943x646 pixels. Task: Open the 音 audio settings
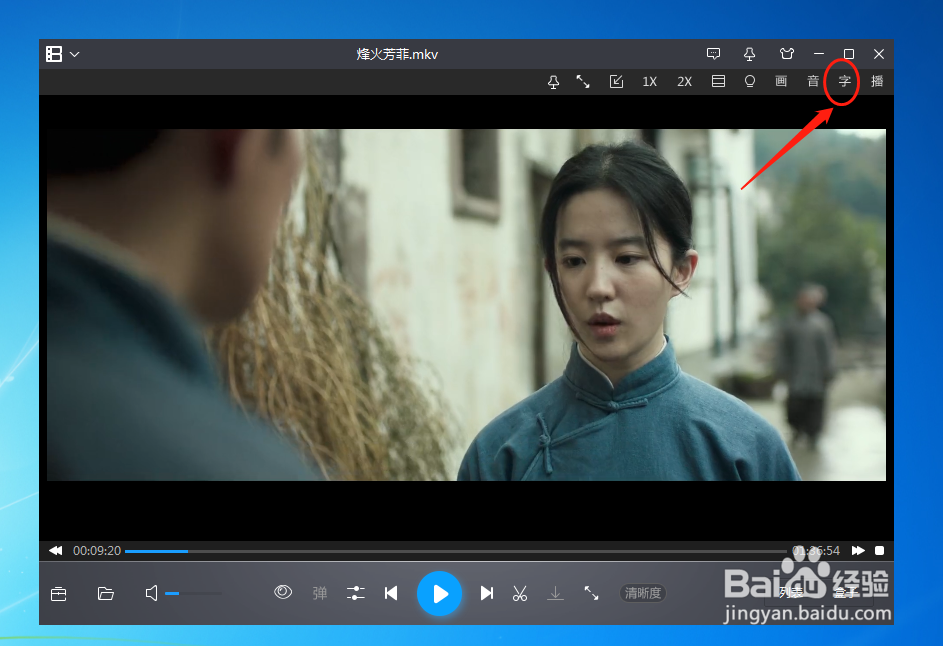(x=813, y=81)
